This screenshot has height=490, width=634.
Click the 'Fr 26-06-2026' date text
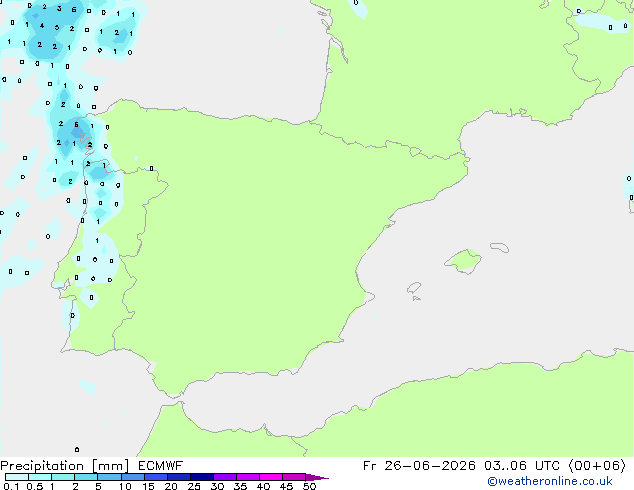(x=419, y=466)
